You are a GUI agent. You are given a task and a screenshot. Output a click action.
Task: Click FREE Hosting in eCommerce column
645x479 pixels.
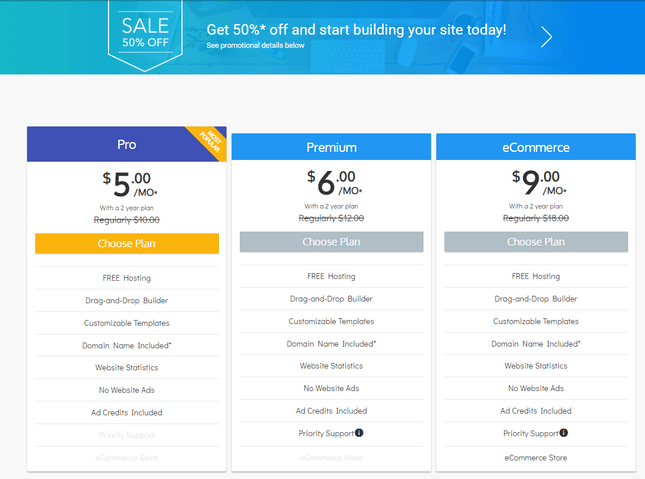pyautogui.click(x=536, y=277)
